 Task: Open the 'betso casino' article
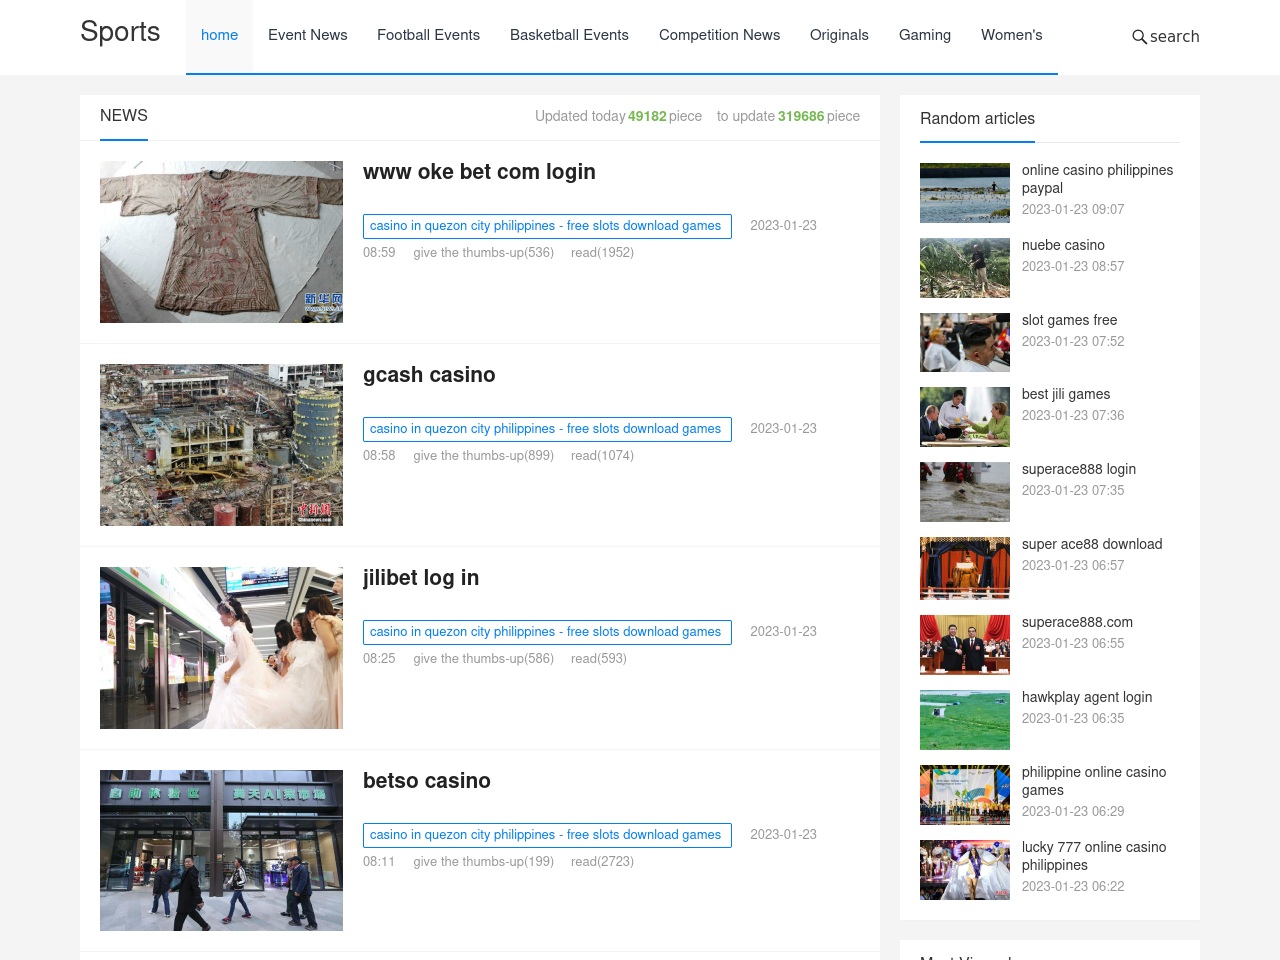pos(427,781)
